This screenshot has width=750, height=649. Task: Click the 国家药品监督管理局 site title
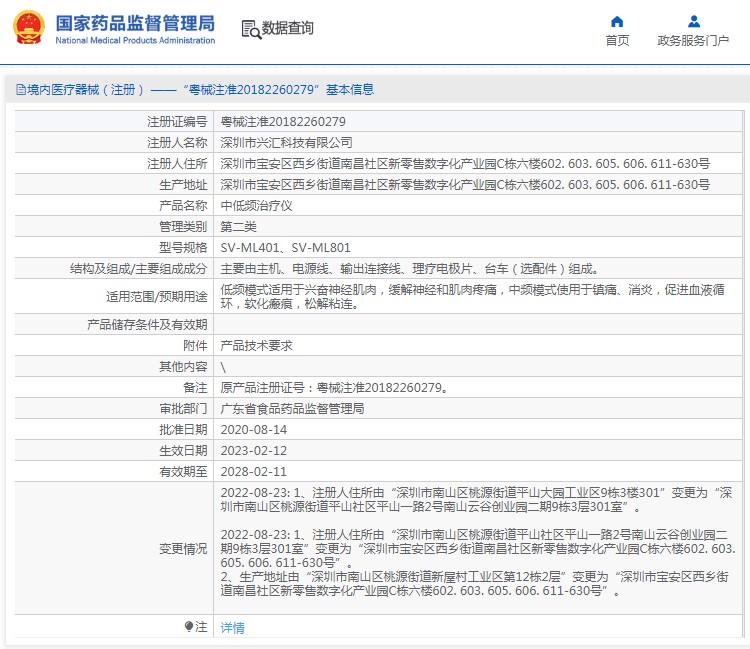pos(135,22)
